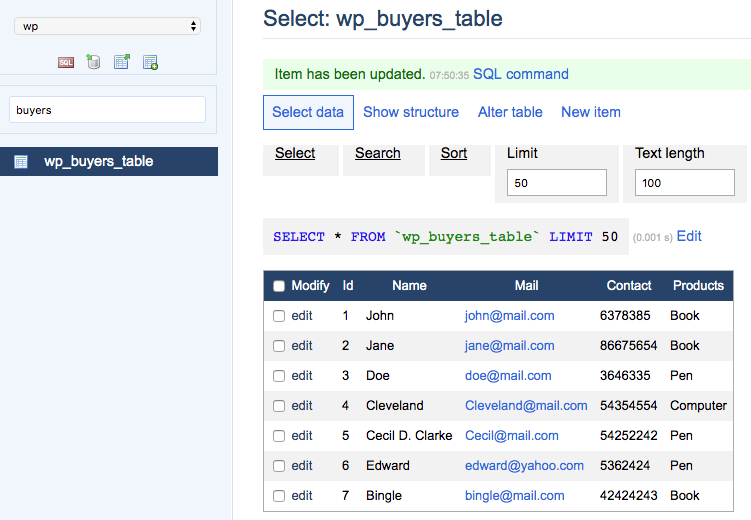The image size is (751, 520).
Task: Tick the checkbox for Cleveland's row
Action: coord(279,406)
